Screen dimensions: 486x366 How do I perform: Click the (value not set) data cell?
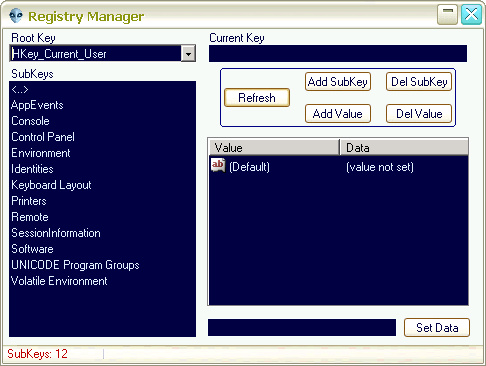[x=380, y=167]
